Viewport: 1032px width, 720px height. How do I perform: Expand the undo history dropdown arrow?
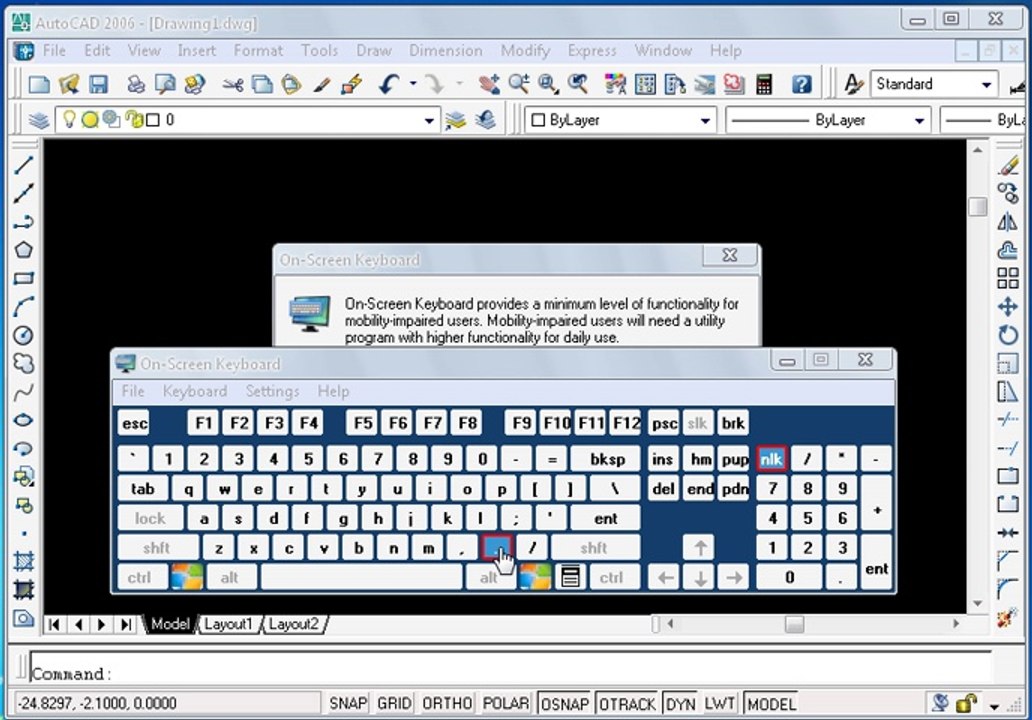413,84
